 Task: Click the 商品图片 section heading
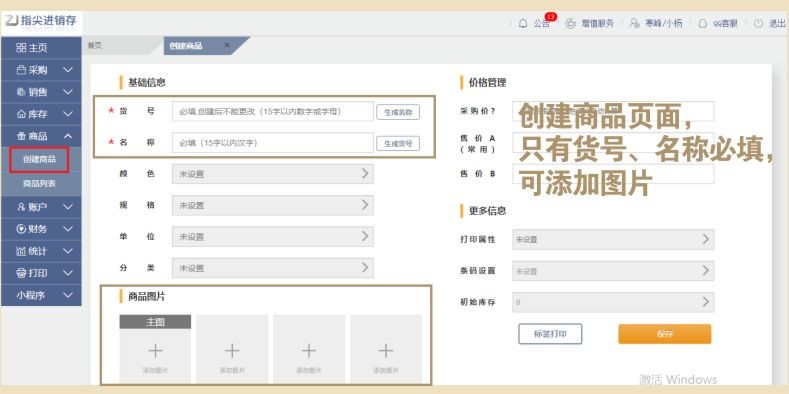[146, 297]
